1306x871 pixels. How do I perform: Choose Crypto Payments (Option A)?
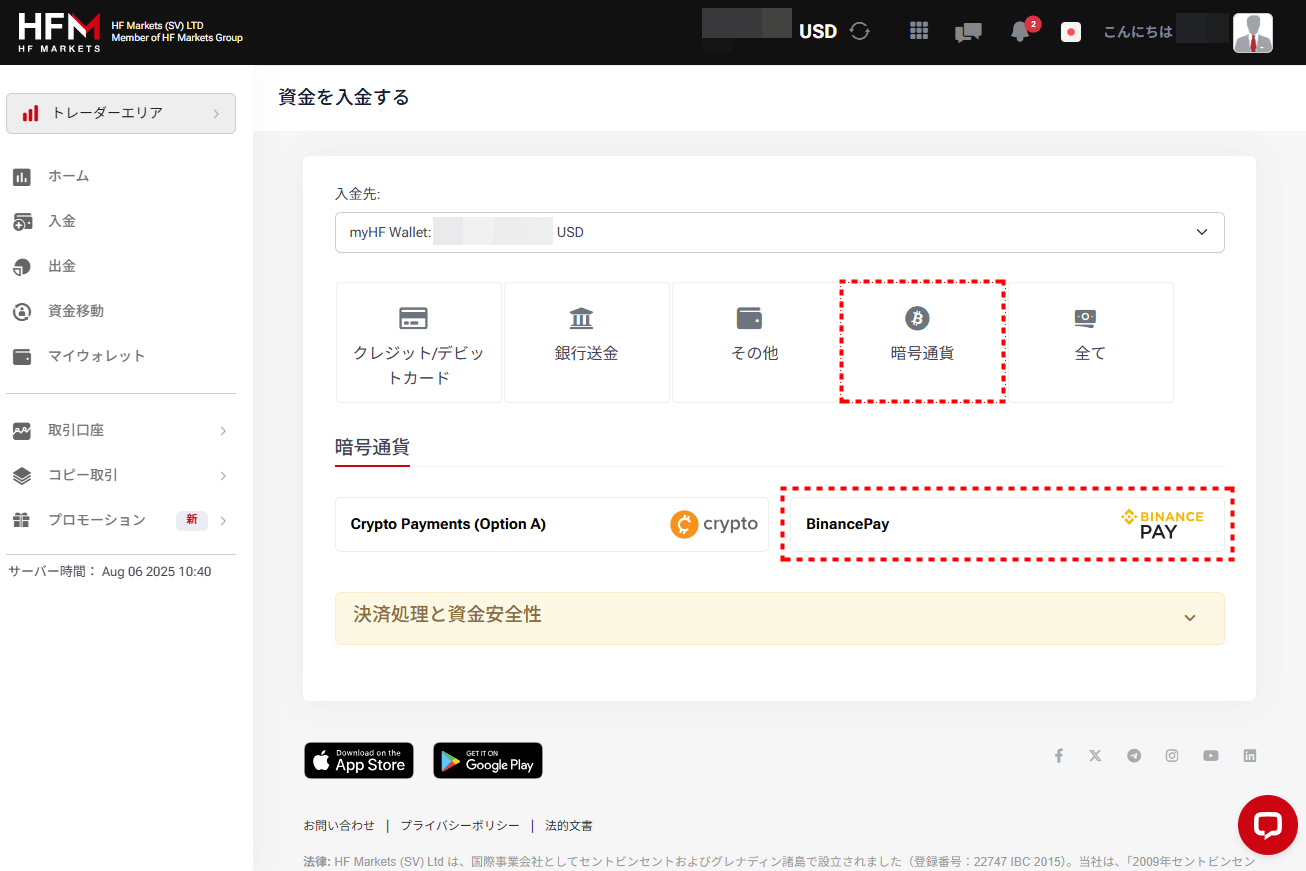(552, 524)
